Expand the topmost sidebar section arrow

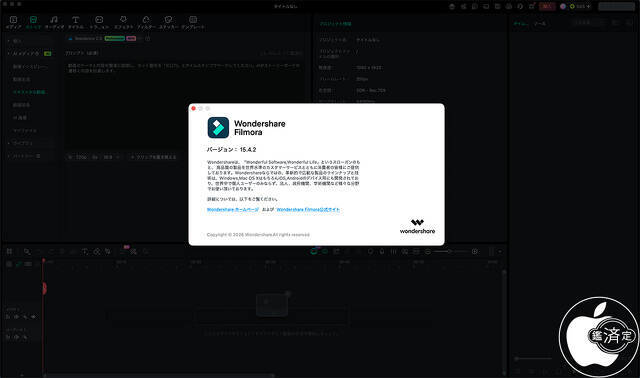tap(9, 41)
